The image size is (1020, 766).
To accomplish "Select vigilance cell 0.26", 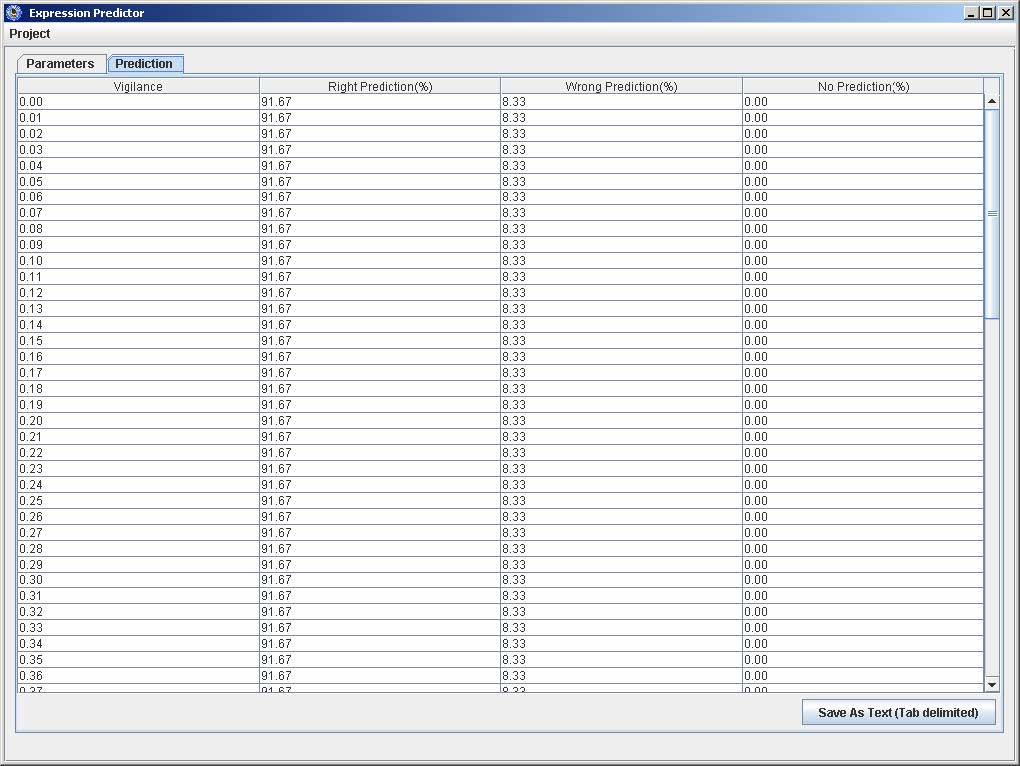I will tap(138, 516).
